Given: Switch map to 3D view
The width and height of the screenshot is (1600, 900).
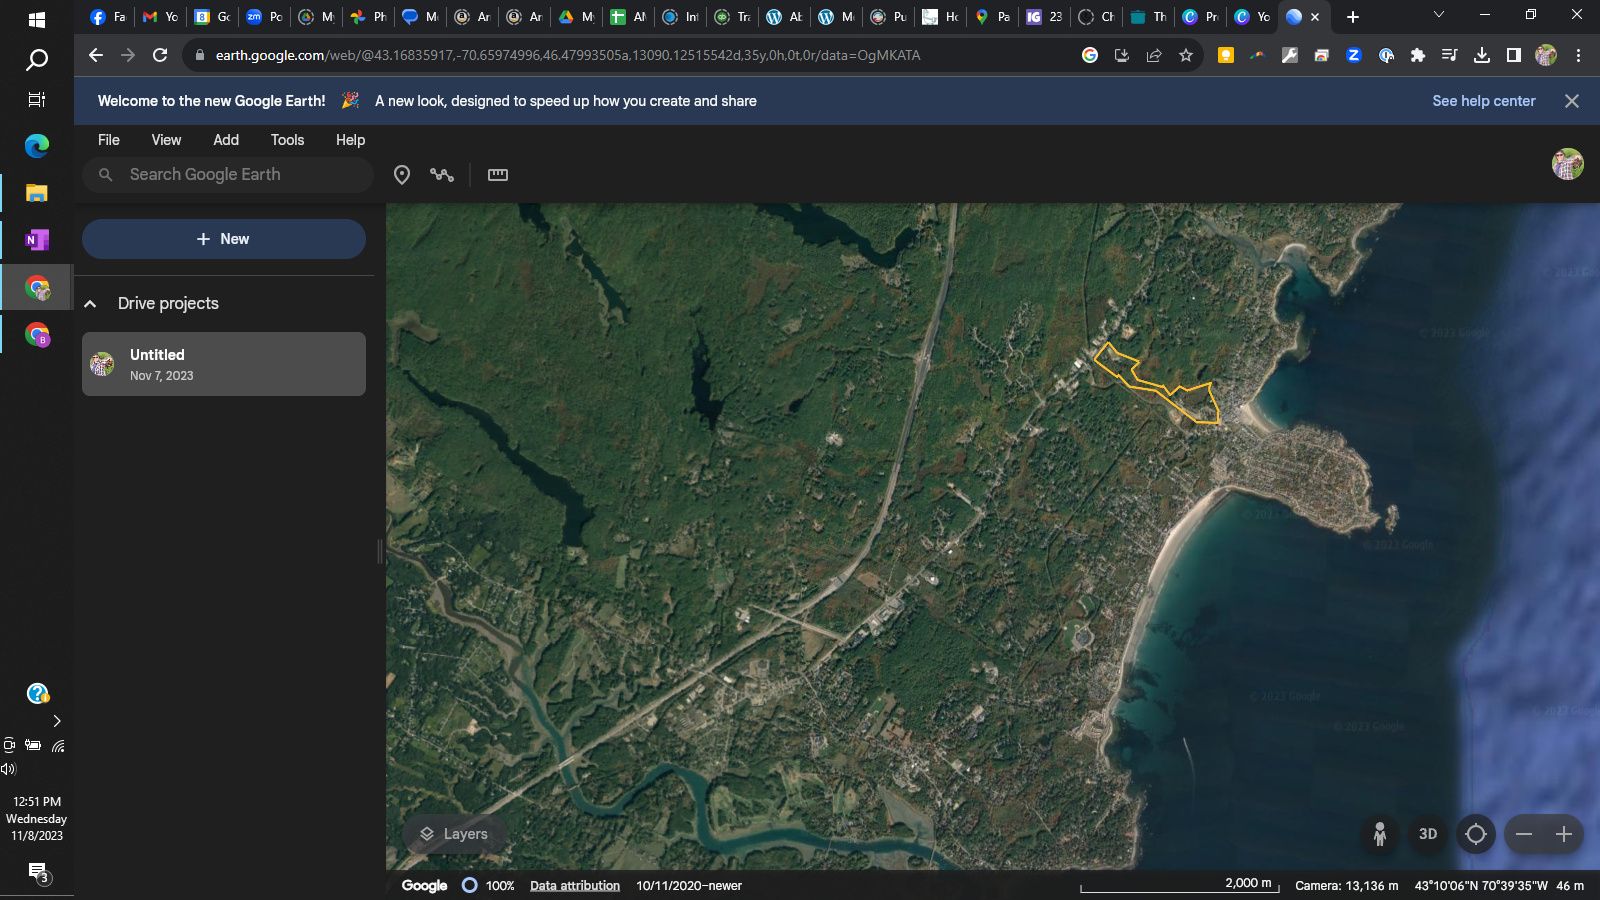Looking at the screenshot, I should (1428, 834).
